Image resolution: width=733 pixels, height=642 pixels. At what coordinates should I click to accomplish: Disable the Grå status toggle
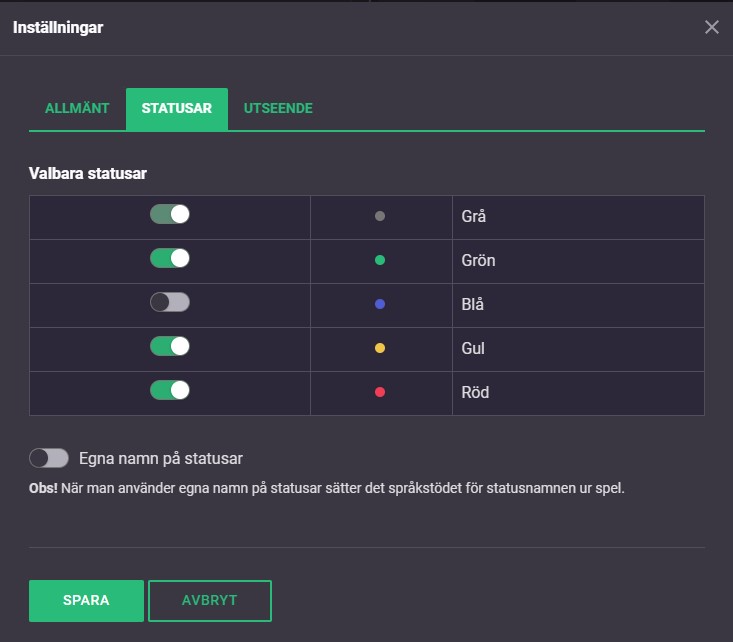pyautogui.click(x=170, y=215)
